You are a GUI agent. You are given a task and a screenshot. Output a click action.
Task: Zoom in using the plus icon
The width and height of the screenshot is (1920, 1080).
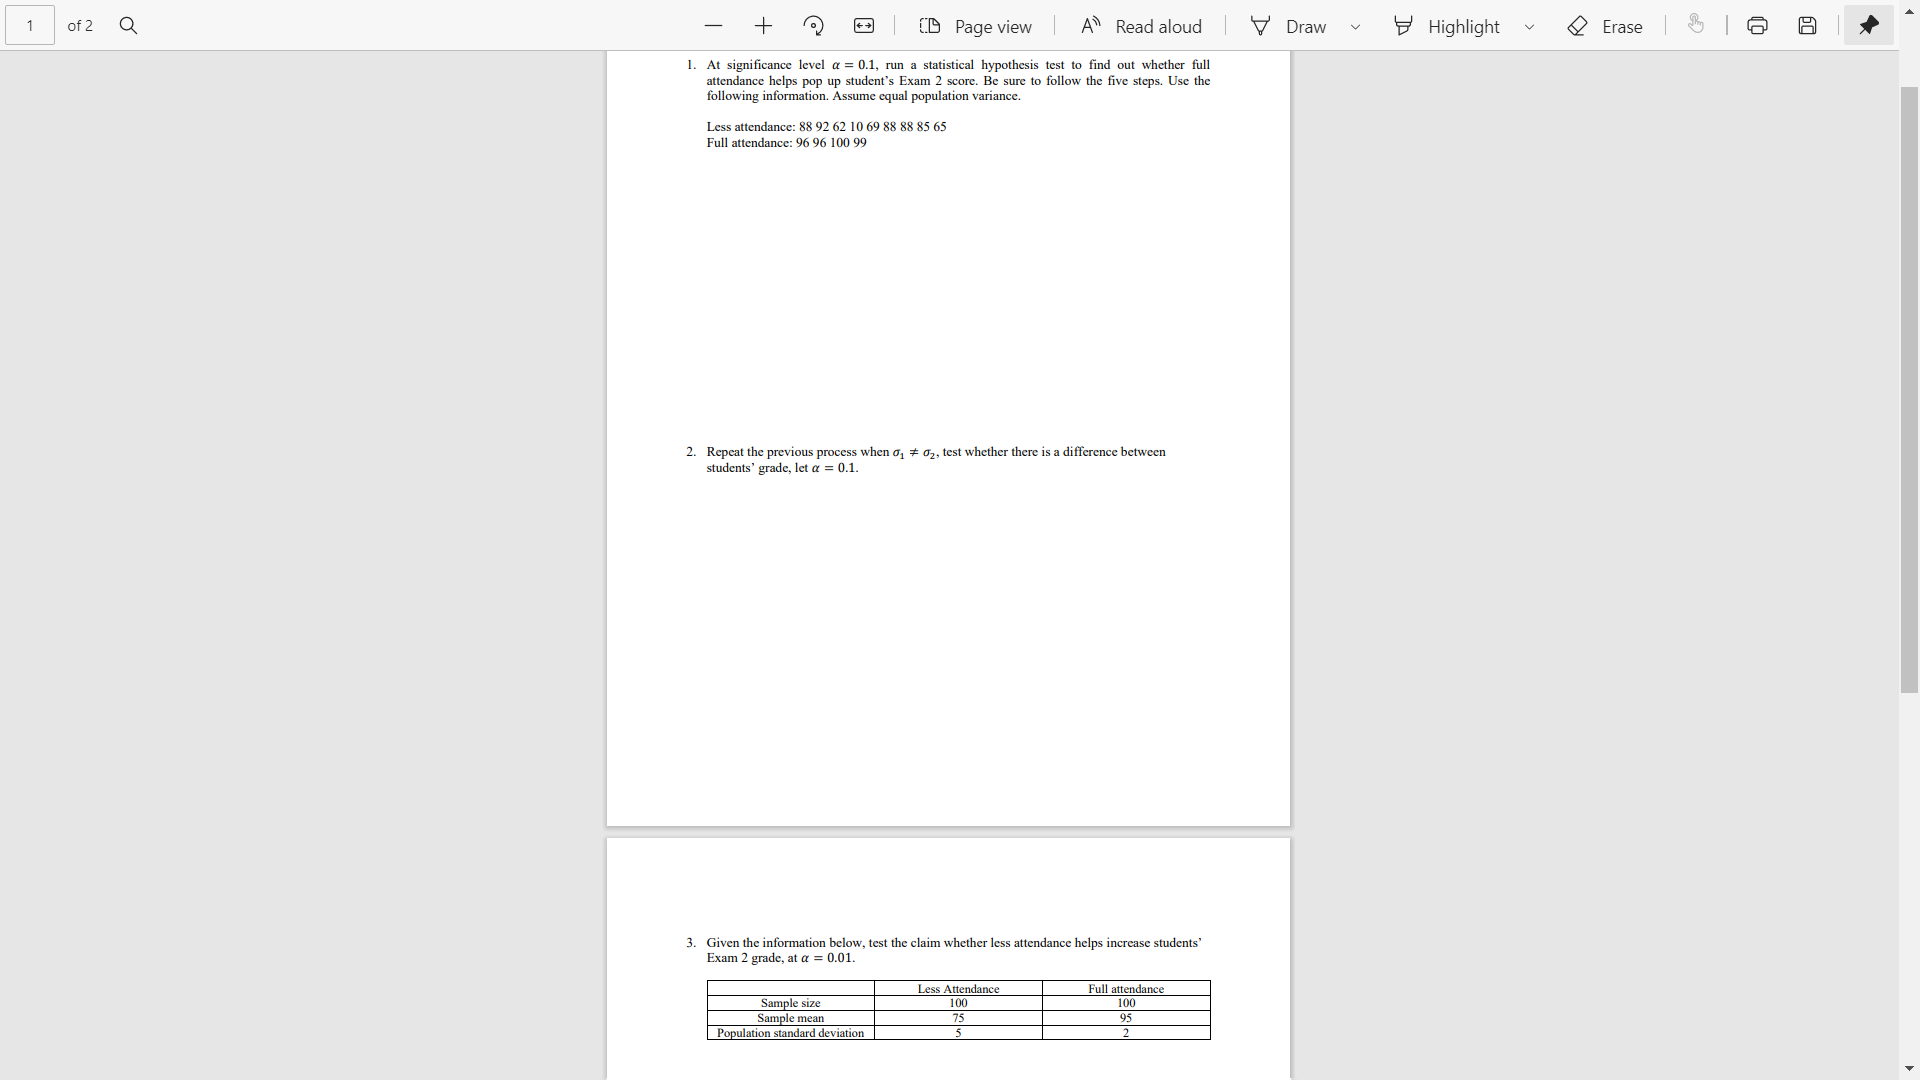[763, 25]
